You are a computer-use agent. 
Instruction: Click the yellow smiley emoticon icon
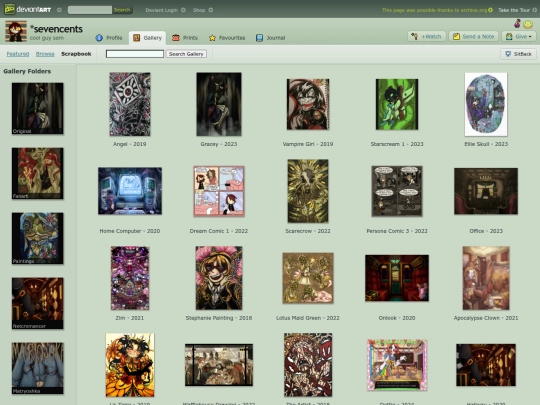point(528,24)
